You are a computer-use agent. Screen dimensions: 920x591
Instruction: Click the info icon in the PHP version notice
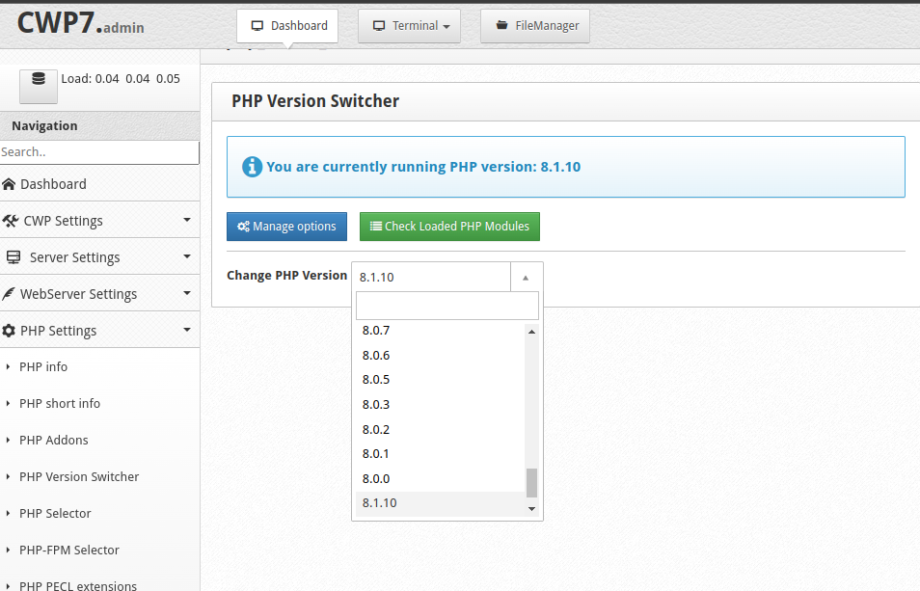(252, 166)
